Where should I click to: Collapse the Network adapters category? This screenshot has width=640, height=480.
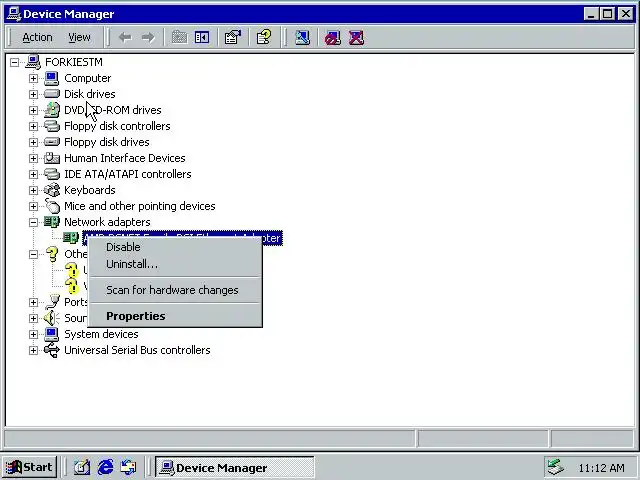(33, 222)
